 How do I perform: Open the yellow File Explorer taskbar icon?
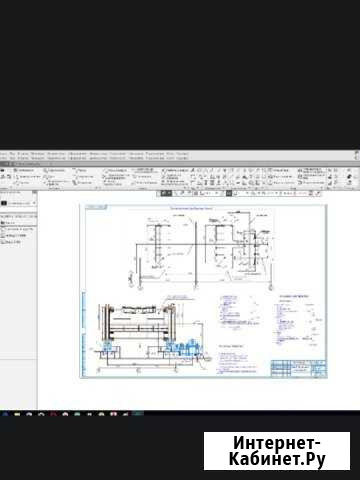[17, 414]
